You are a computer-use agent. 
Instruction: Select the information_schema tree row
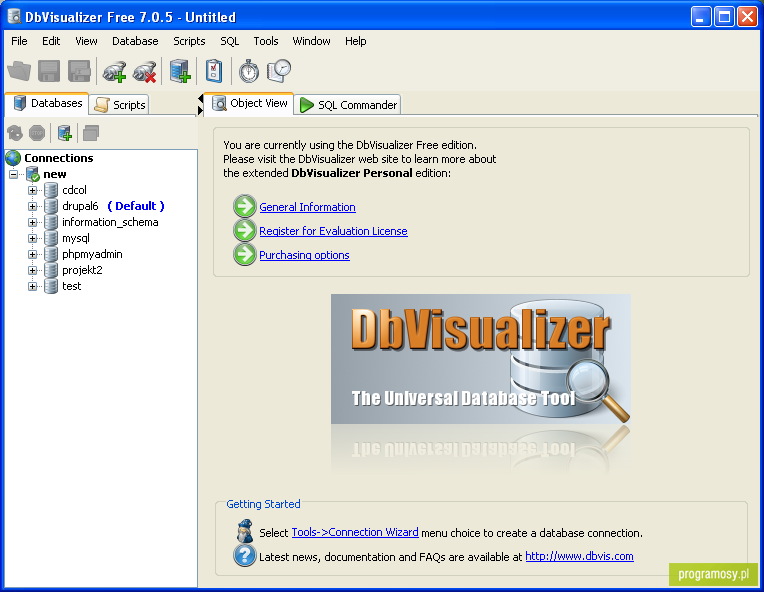point(110,222)
